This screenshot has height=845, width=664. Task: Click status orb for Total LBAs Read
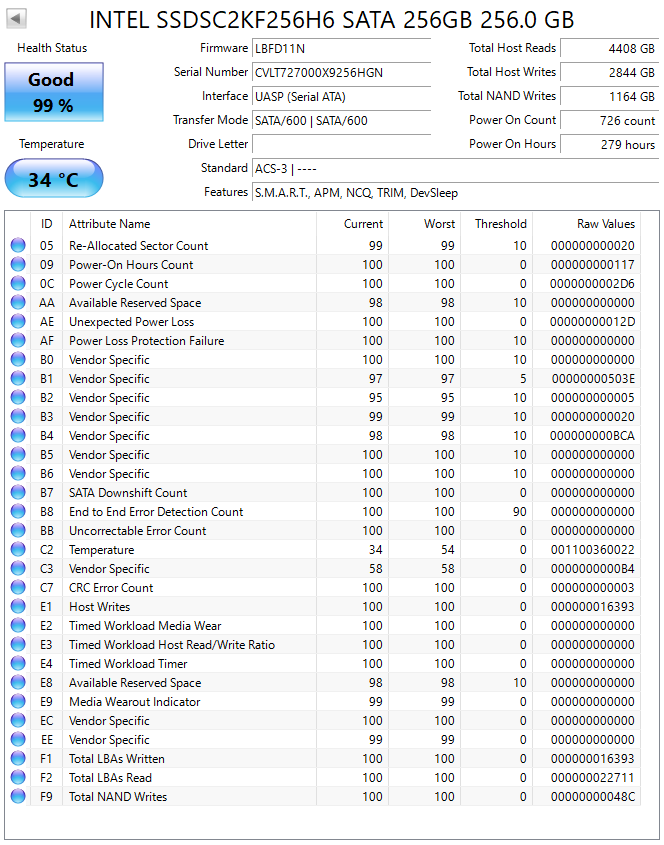coord(18,778)
